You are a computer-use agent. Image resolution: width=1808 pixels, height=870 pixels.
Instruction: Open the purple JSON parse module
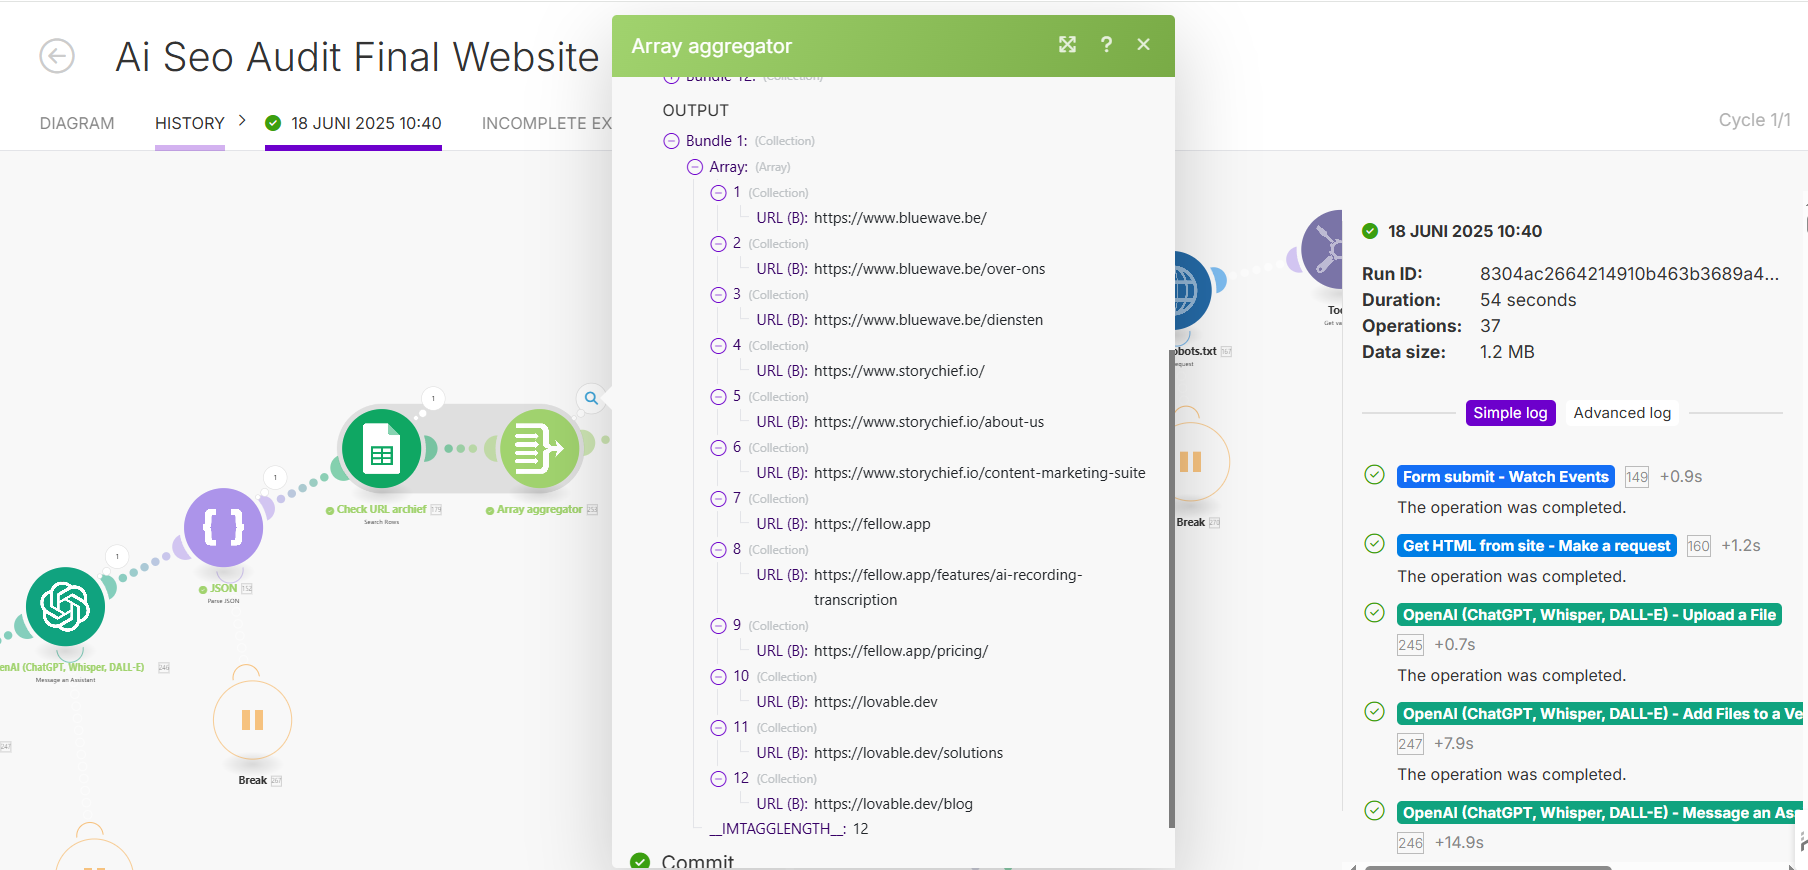tap(223, 527)
